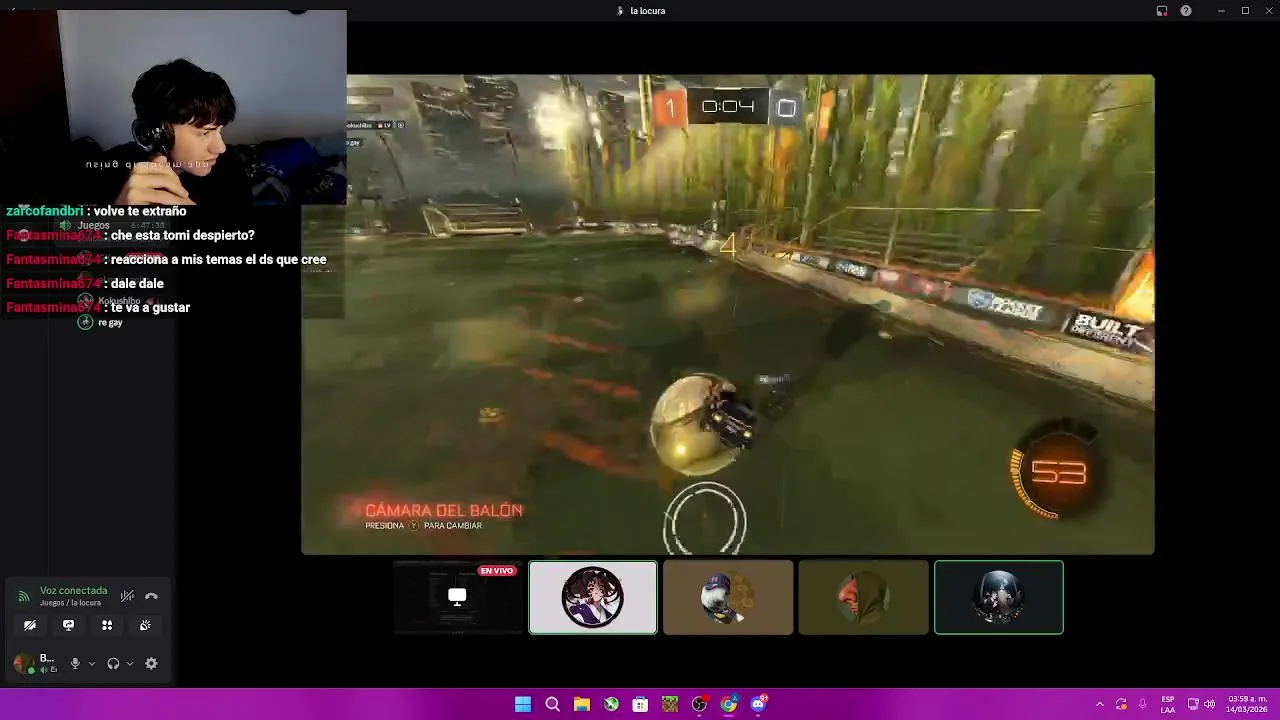Image resolution: width=1280 pixels, height=720 pixels.
Task: Select the EN VIVO stream thumbnail
Action: pyautogui.click(x=458, y=597)
